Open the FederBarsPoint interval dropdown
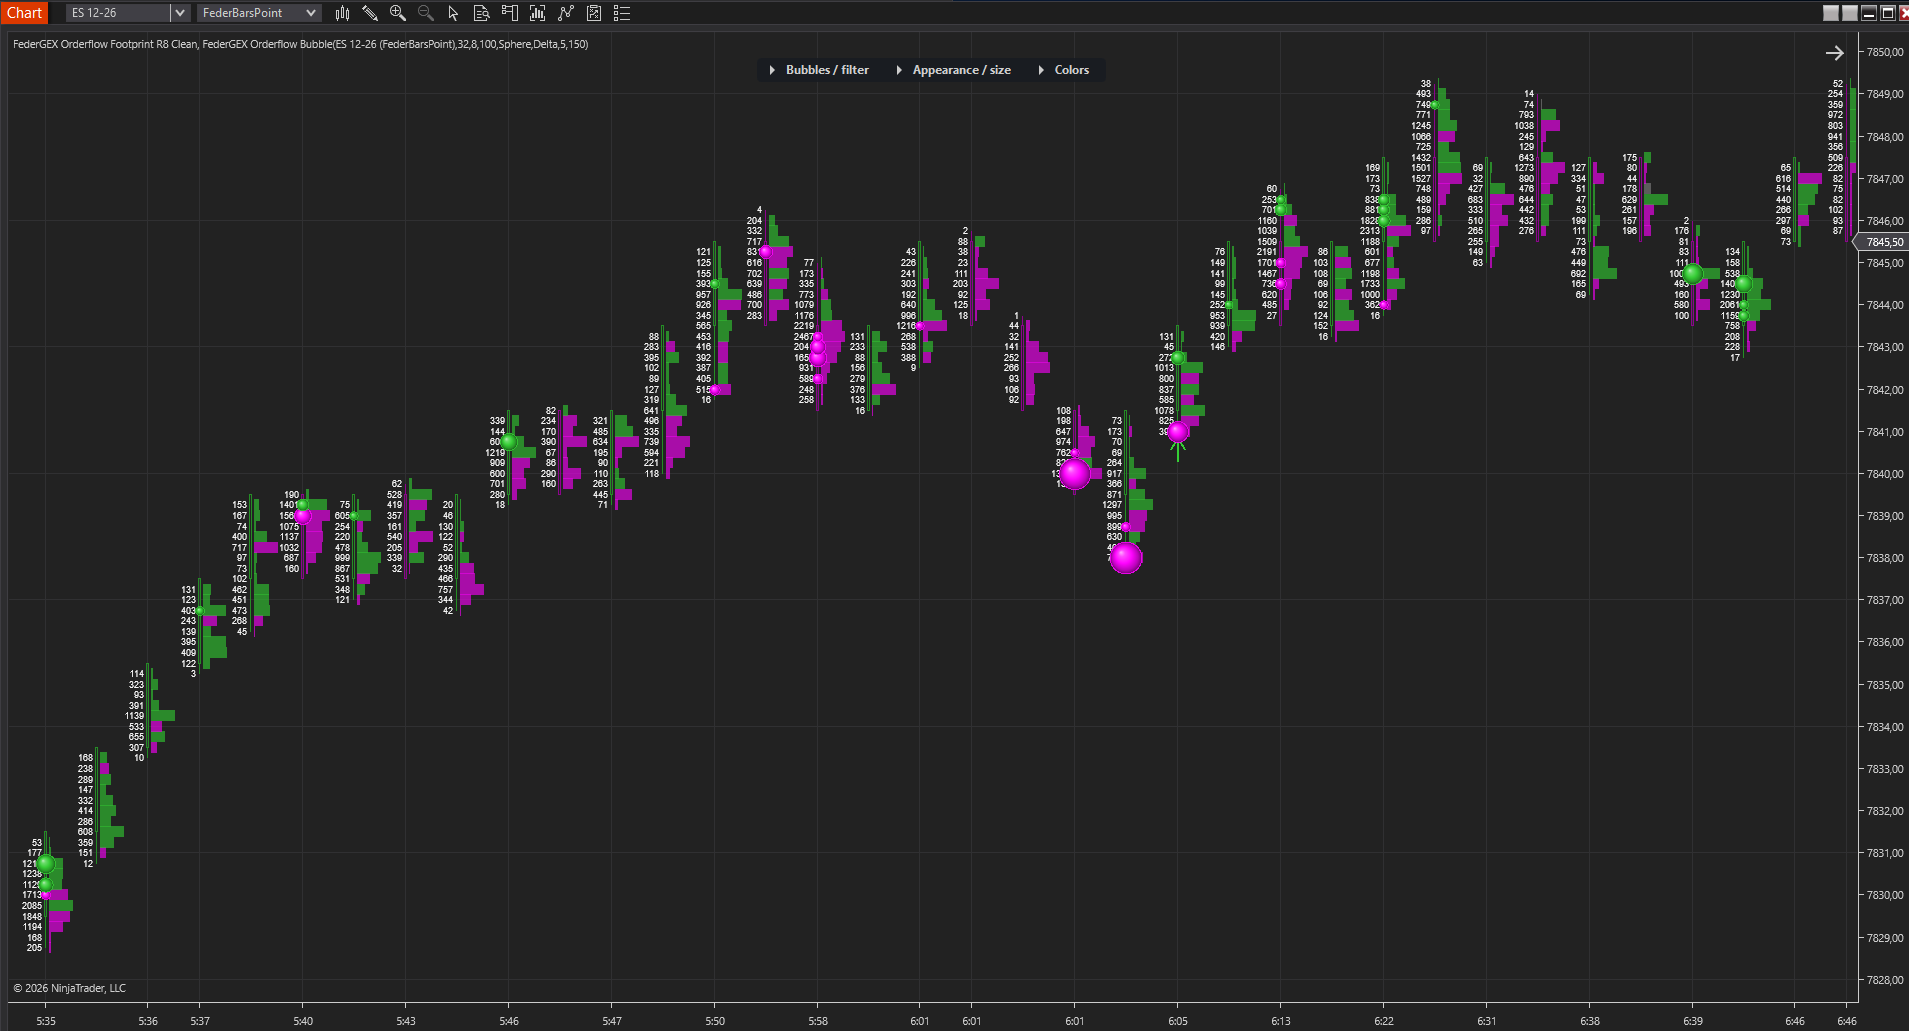Viewport: 1909px width, 1031px height. pyautogui.click(x=258, y=13)
